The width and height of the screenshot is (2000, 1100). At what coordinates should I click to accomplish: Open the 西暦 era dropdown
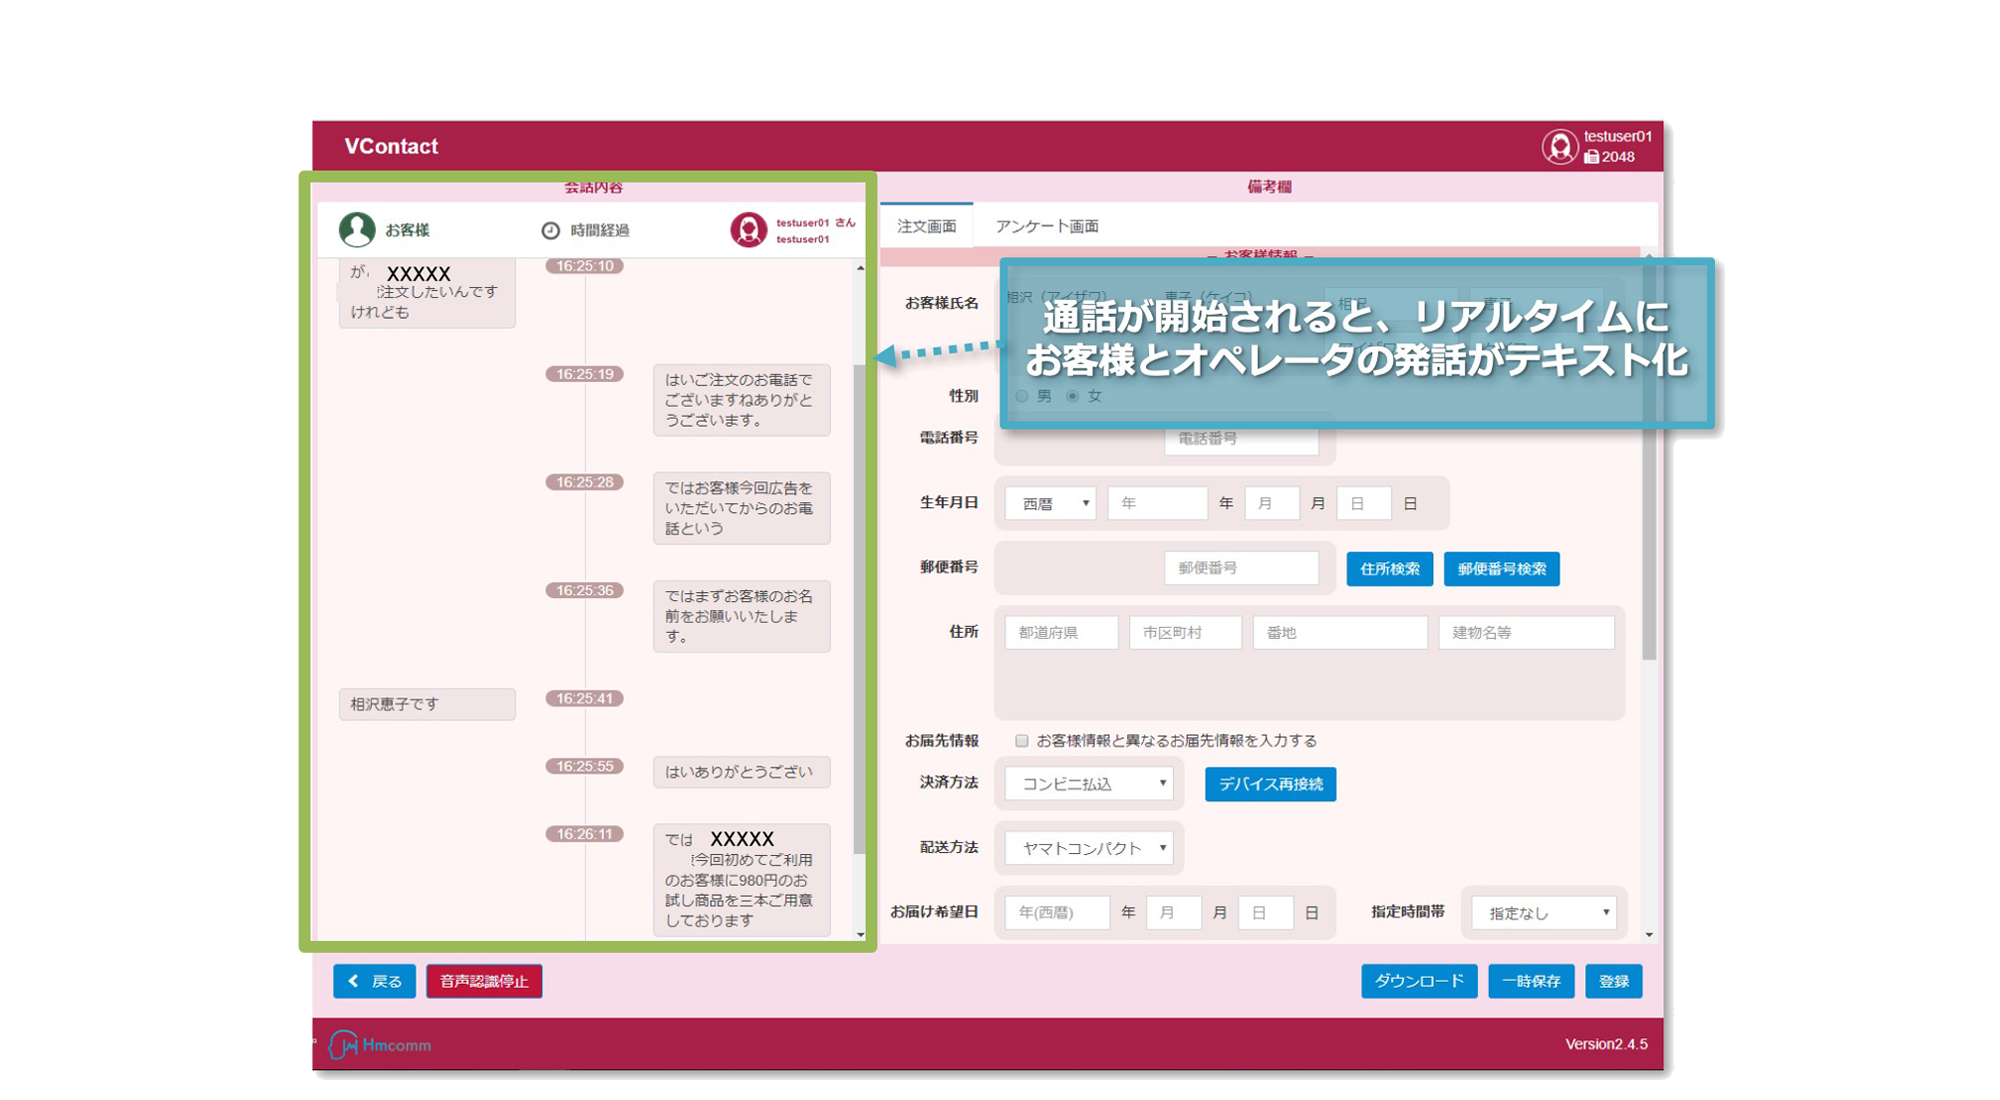click(x=1050, y=504)
